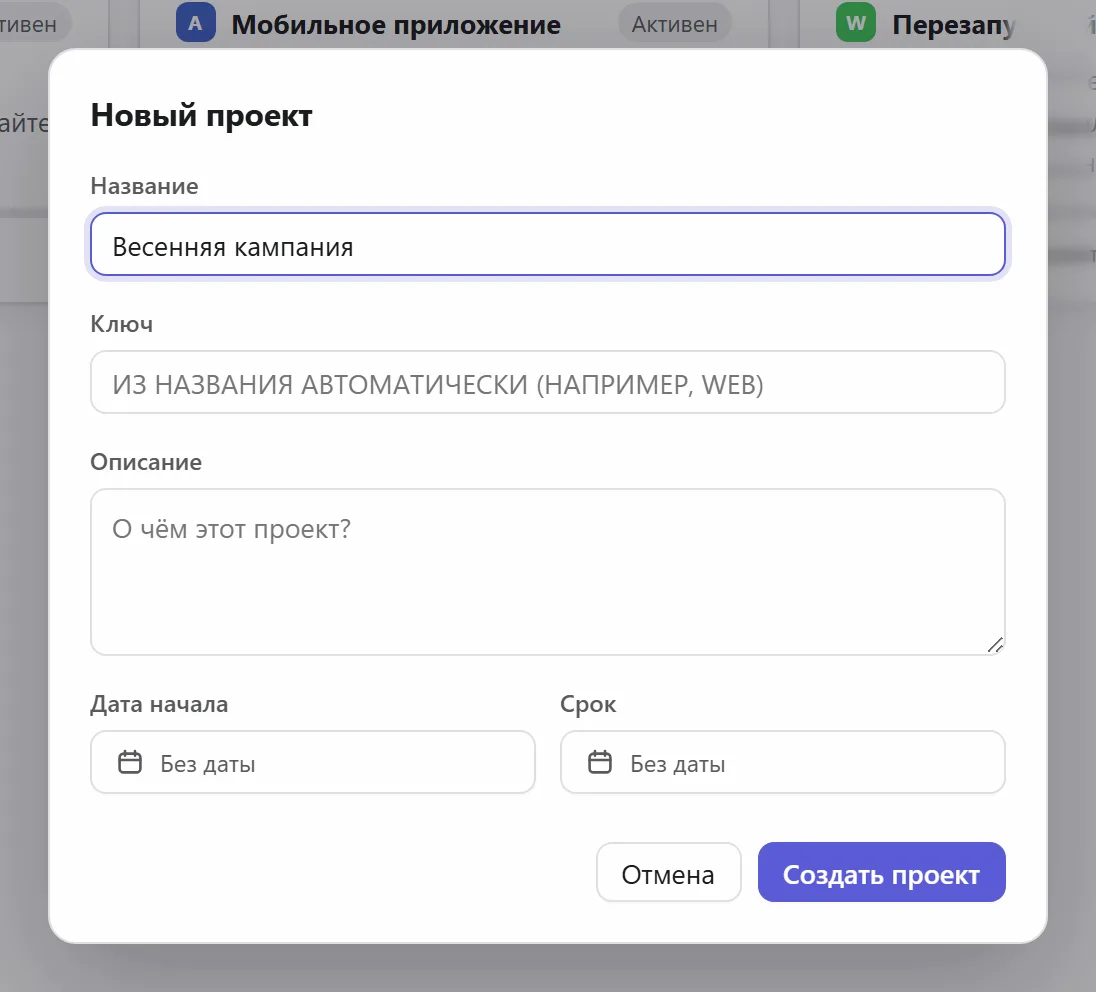Viewport: 1096px width, 992px height.
Task: Click the green W project avatar icon
Action: click(856, 23)
